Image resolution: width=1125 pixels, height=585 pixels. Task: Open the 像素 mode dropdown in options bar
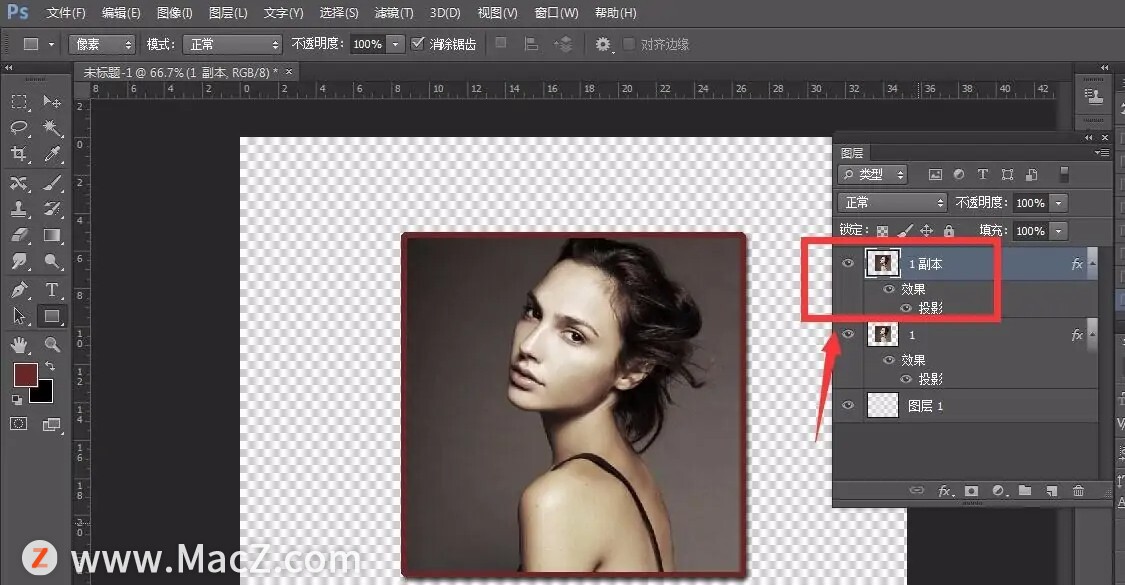(101, 45)
